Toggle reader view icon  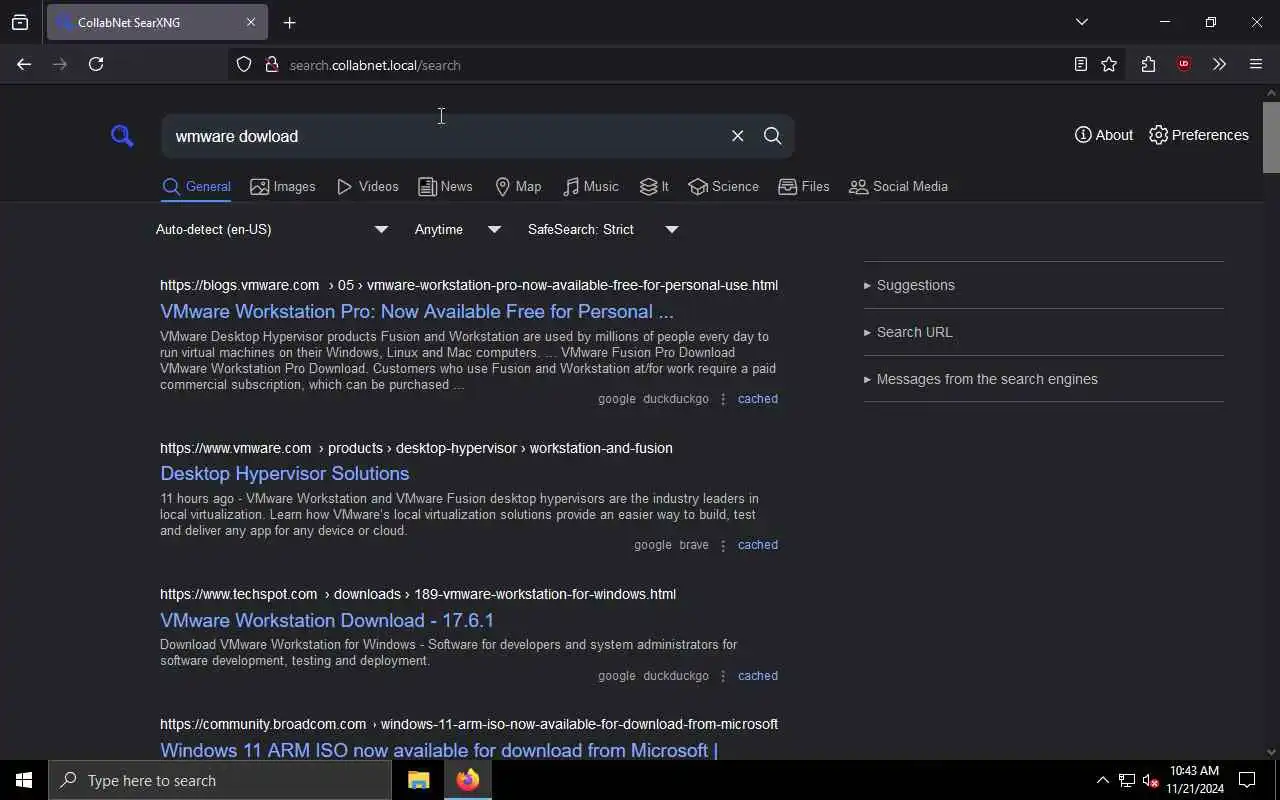1081,64
